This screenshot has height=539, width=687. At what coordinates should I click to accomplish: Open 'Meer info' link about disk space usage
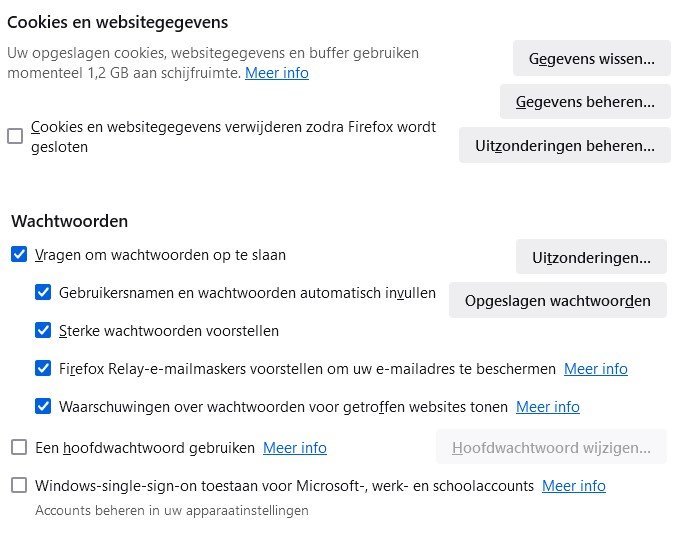pyautogui.click(x=277, y=73)
